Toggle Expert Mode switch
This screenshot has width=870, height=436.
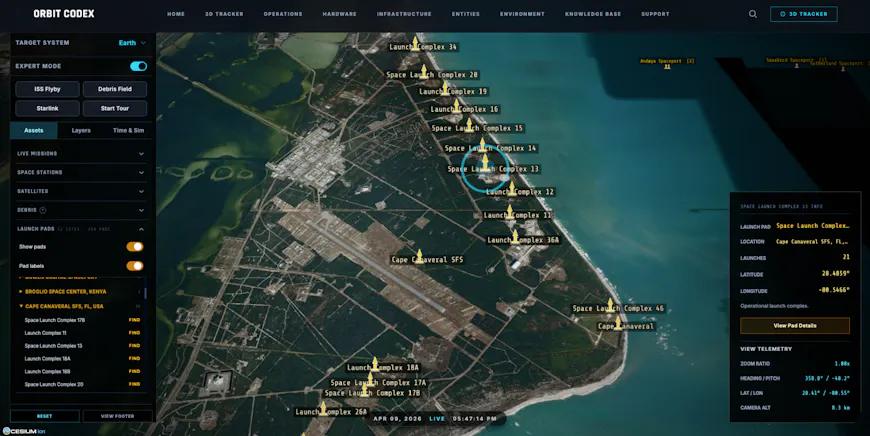138,66
